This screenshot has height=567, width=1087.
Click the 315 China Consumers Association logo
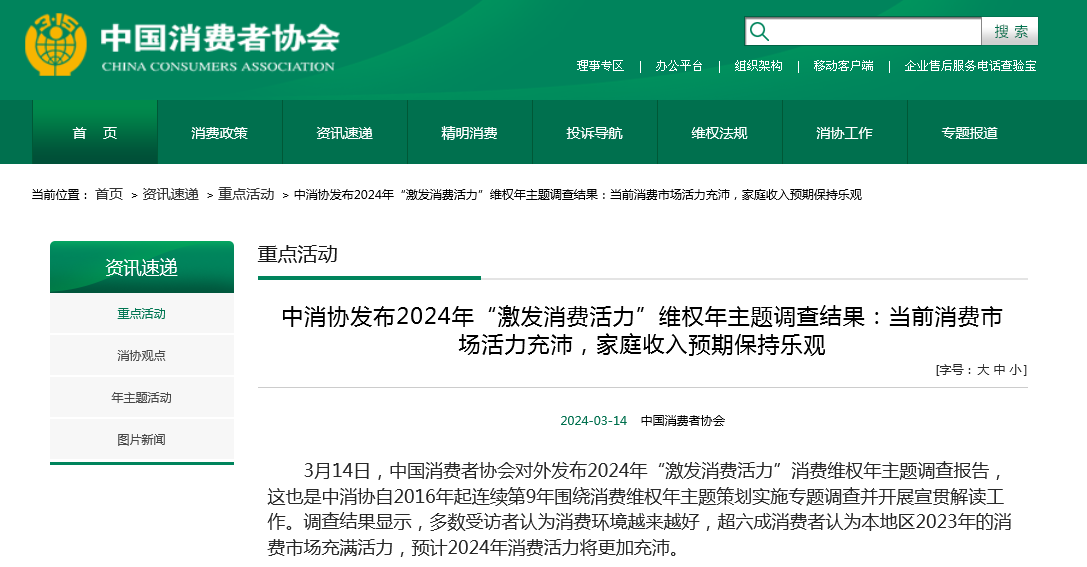pyautogui.click(x=182, y=44)
